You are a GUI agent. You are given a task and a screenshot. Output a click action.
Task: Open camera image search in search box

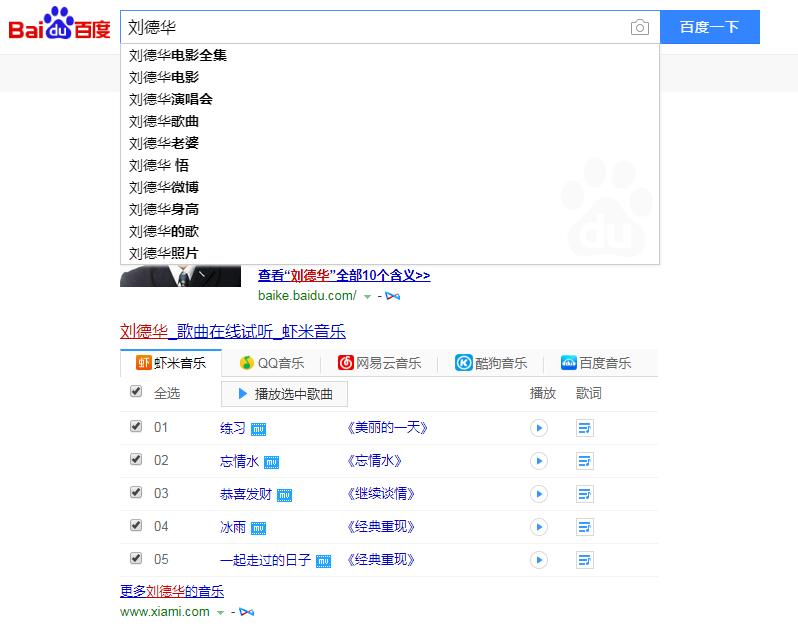(639, 27)
